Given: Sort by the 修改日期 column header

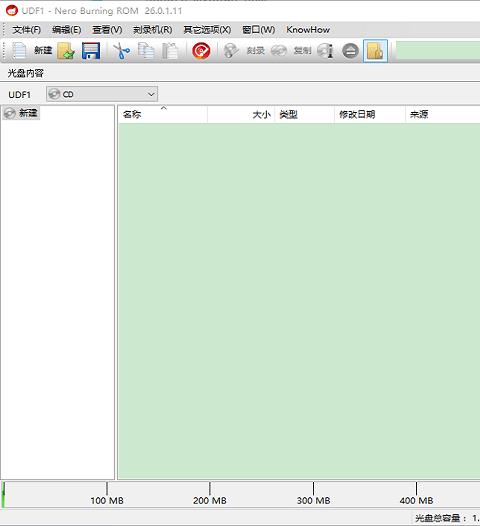Looking at the screenshot, I should 370,114.
